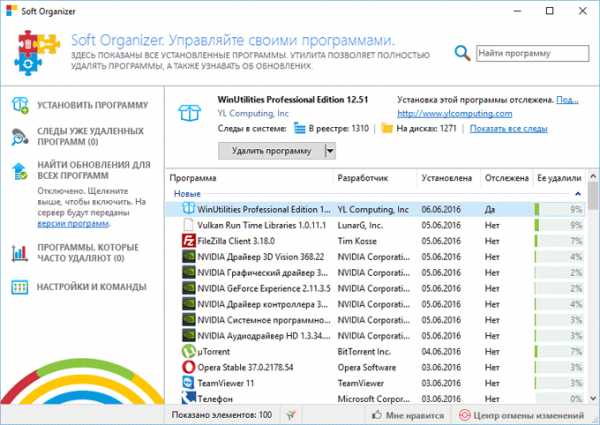Select ПРОГРАММЫ, КОТОРЫЕ ЧАСТО УДАЛЯЮТ entry

[88, 253]
